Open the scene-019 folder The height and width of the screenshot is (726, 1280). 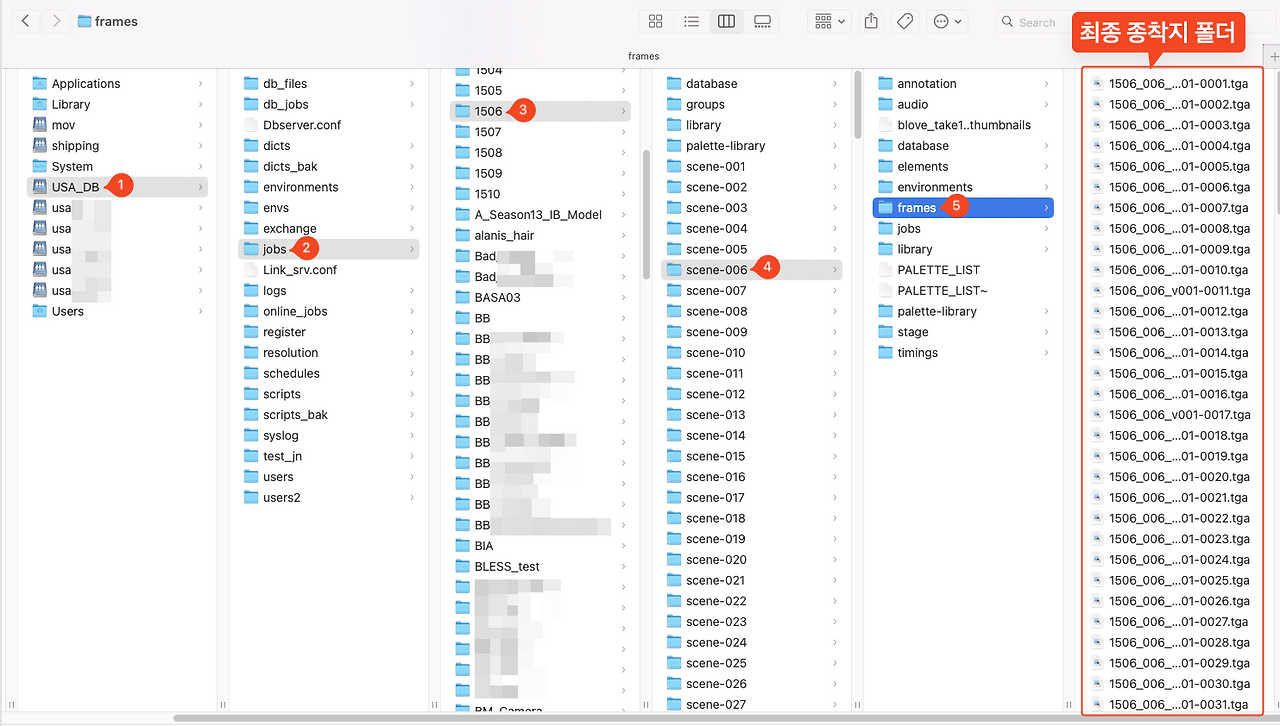751,539
